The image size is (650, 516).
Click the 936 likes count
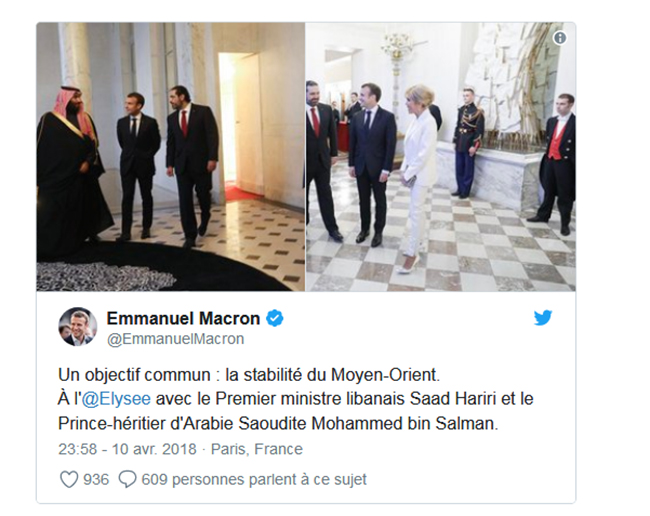tap(96, 480)
